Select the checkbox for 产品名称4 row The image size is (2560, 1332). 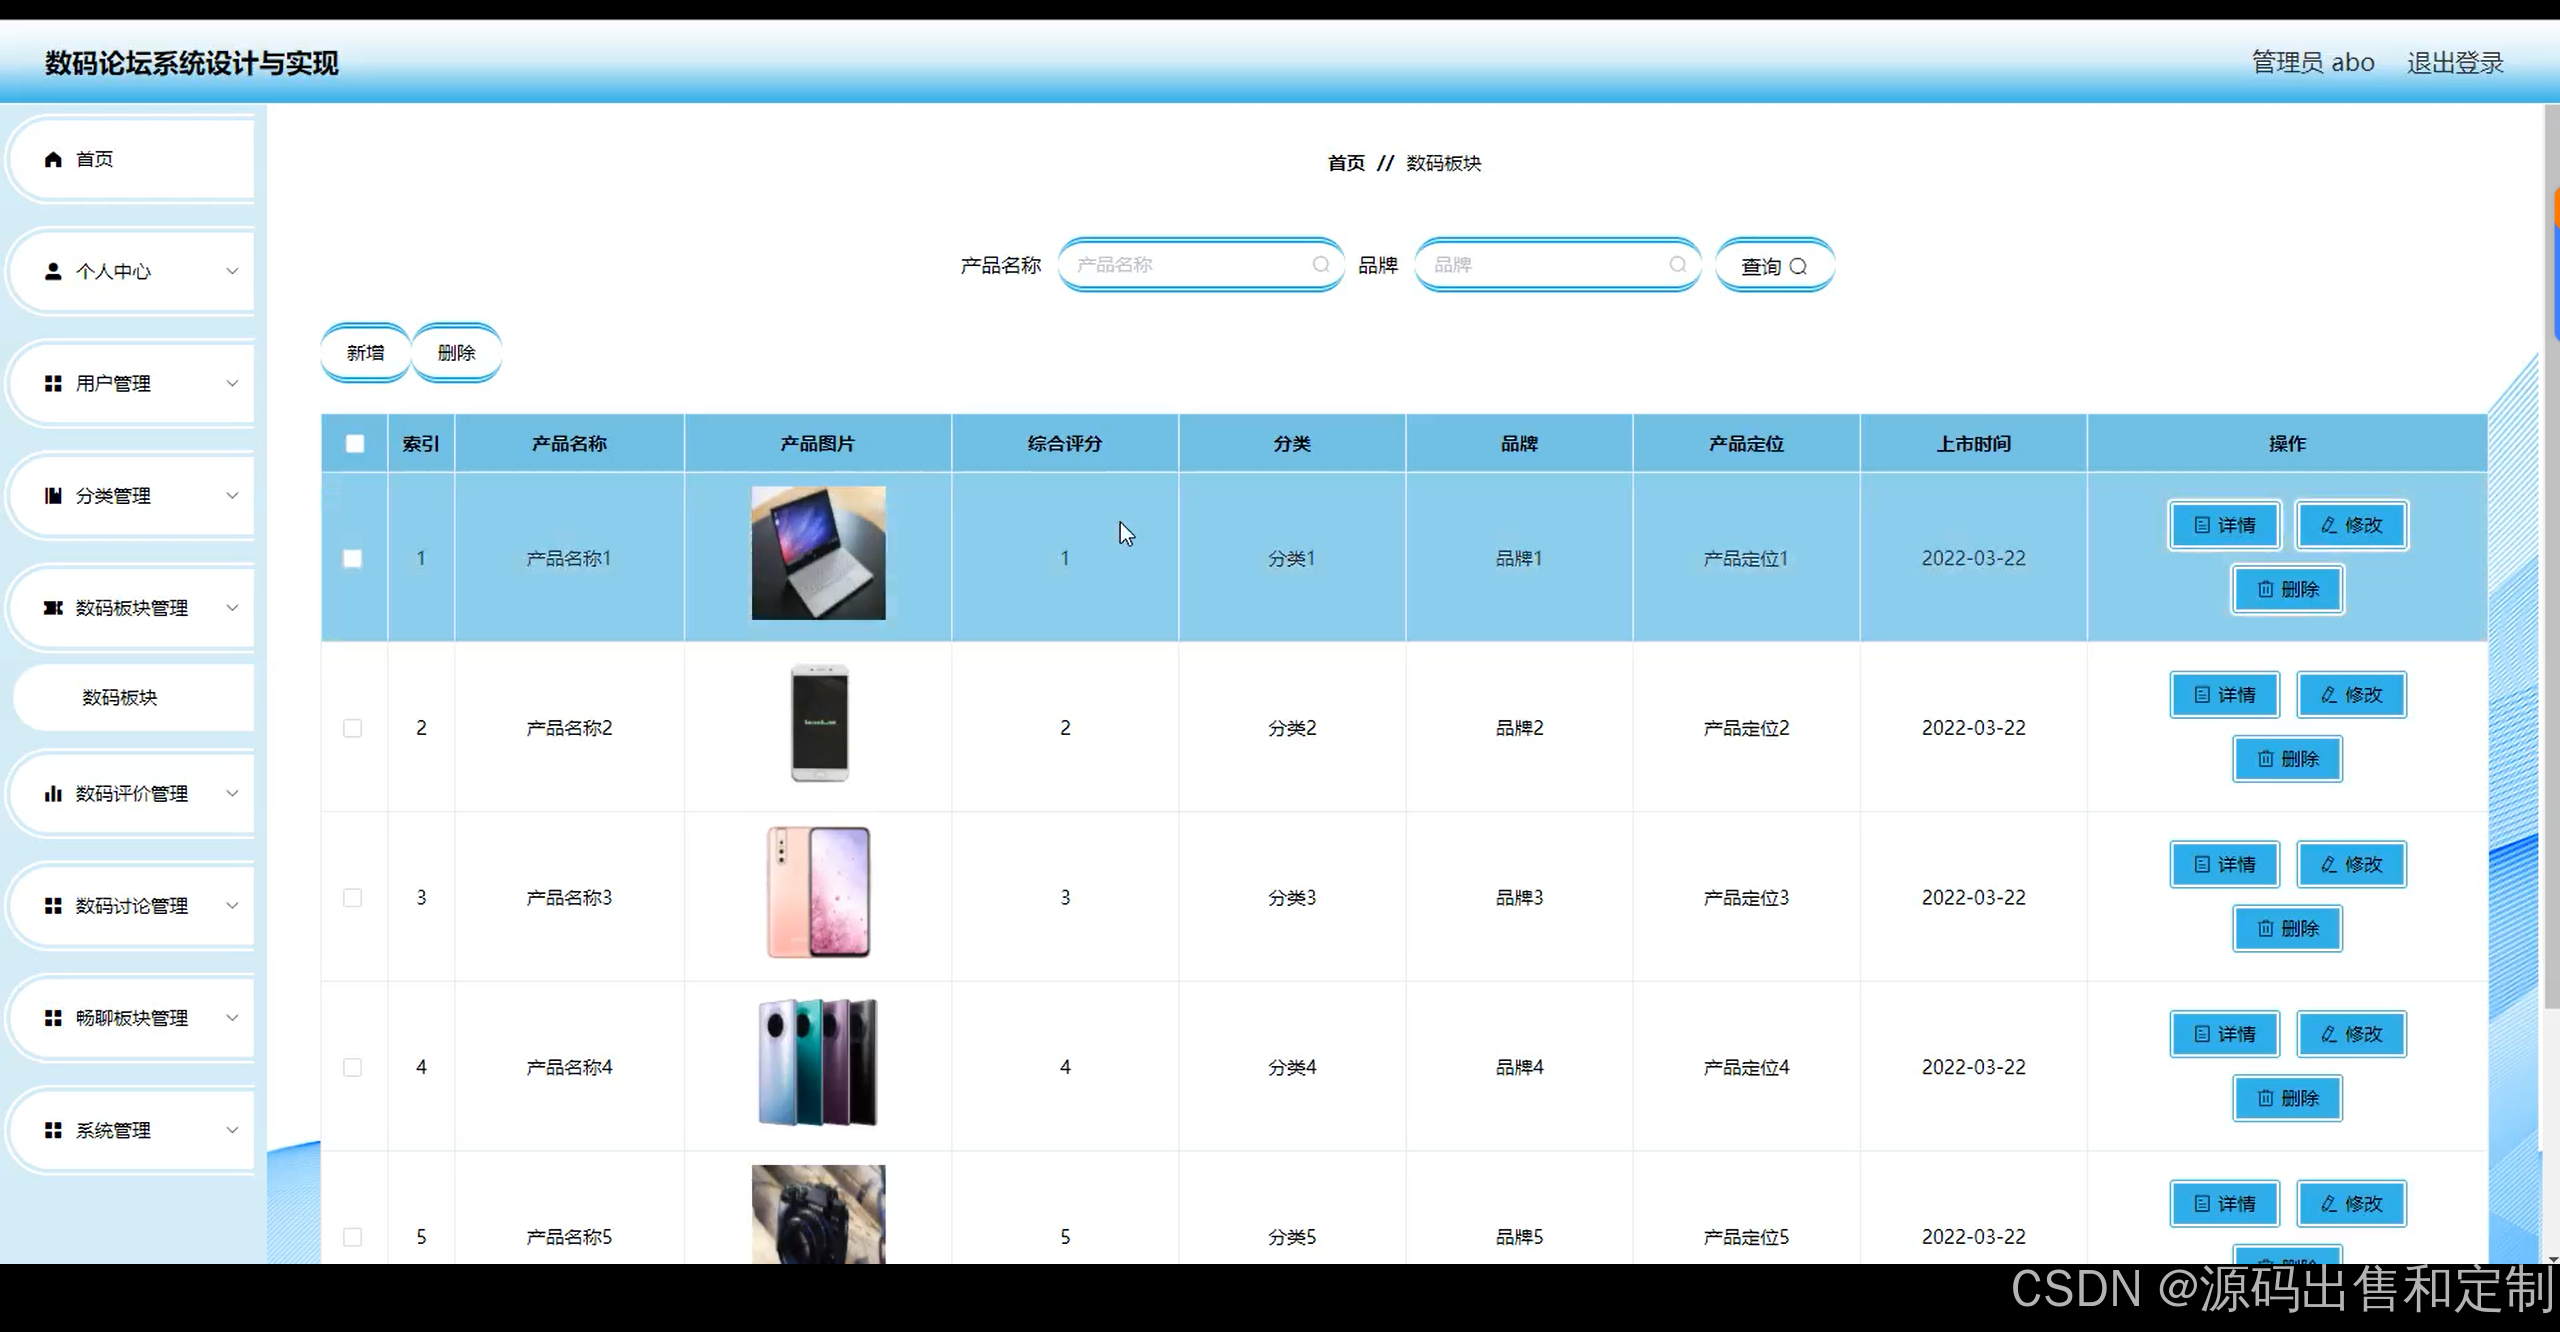click(353, 1068)
